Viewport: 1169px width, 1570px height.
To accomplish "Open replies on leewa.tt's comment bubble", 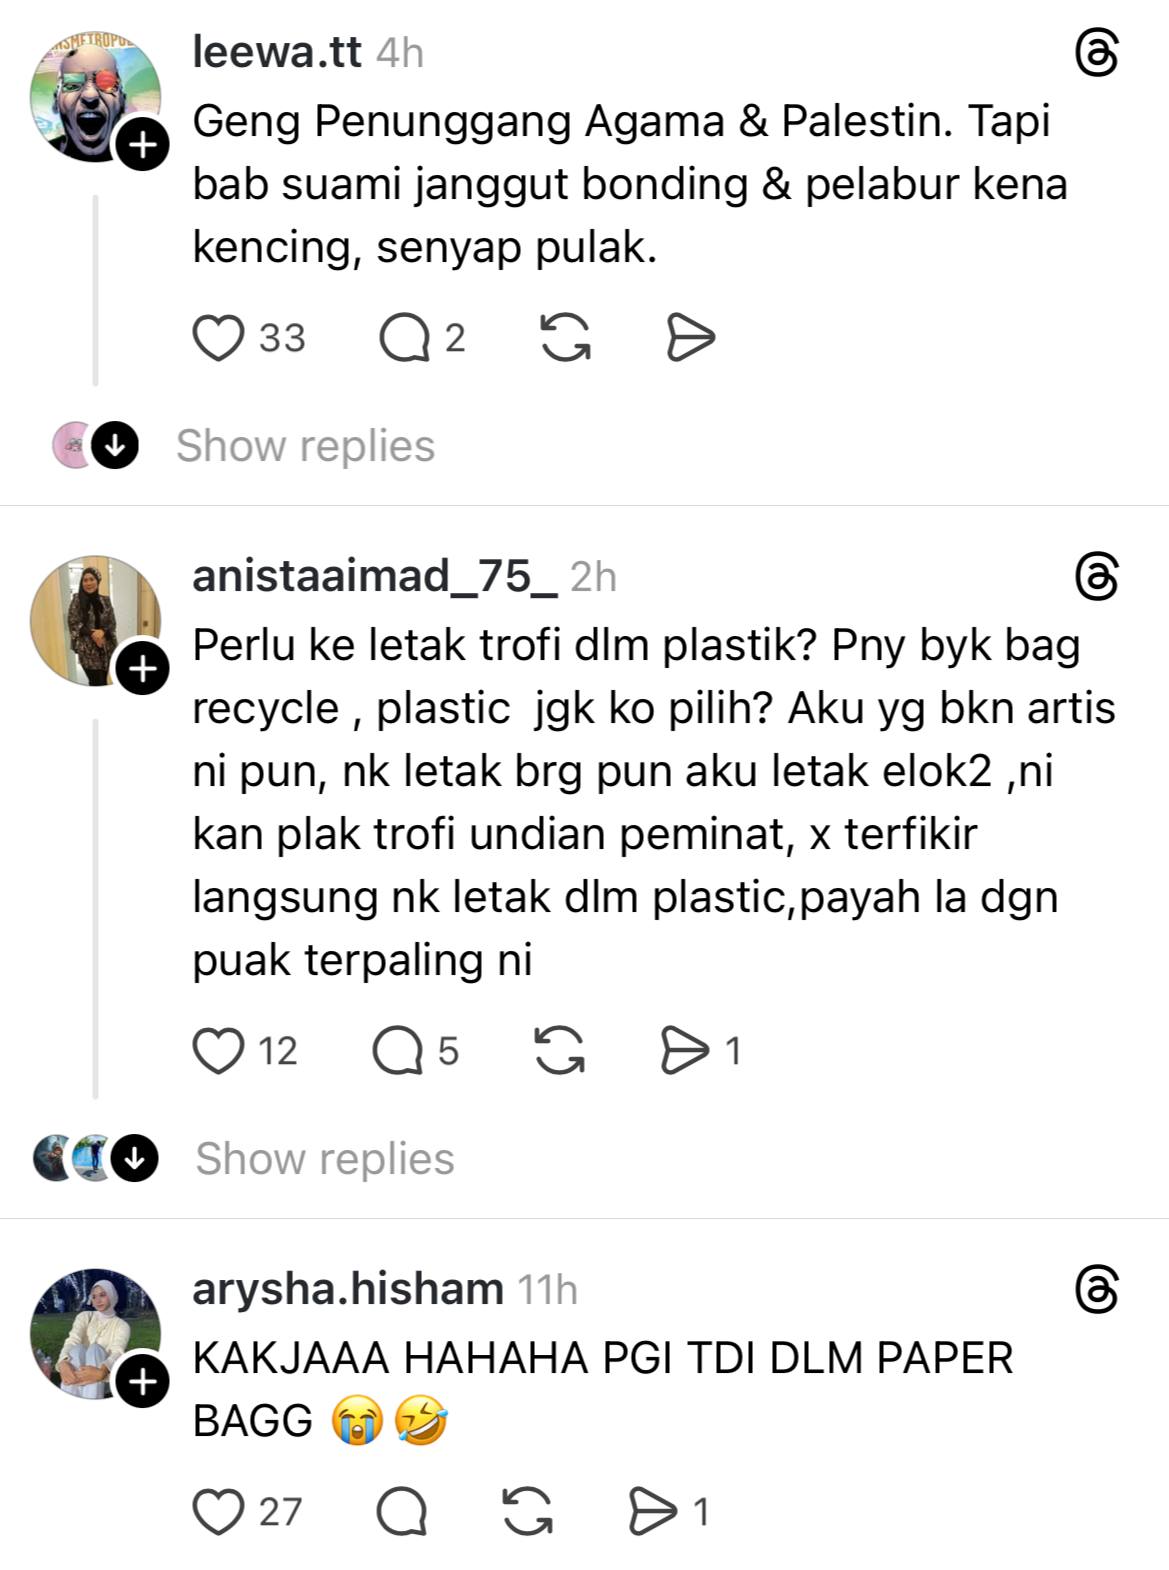I will (404, 338).
